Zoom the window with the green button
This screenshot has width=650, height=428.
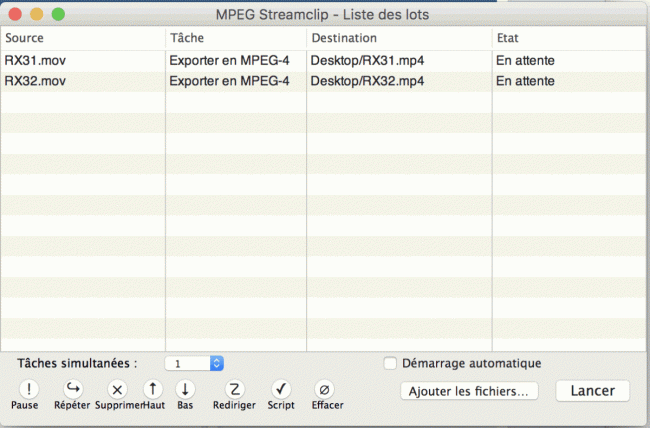(58, 14)
